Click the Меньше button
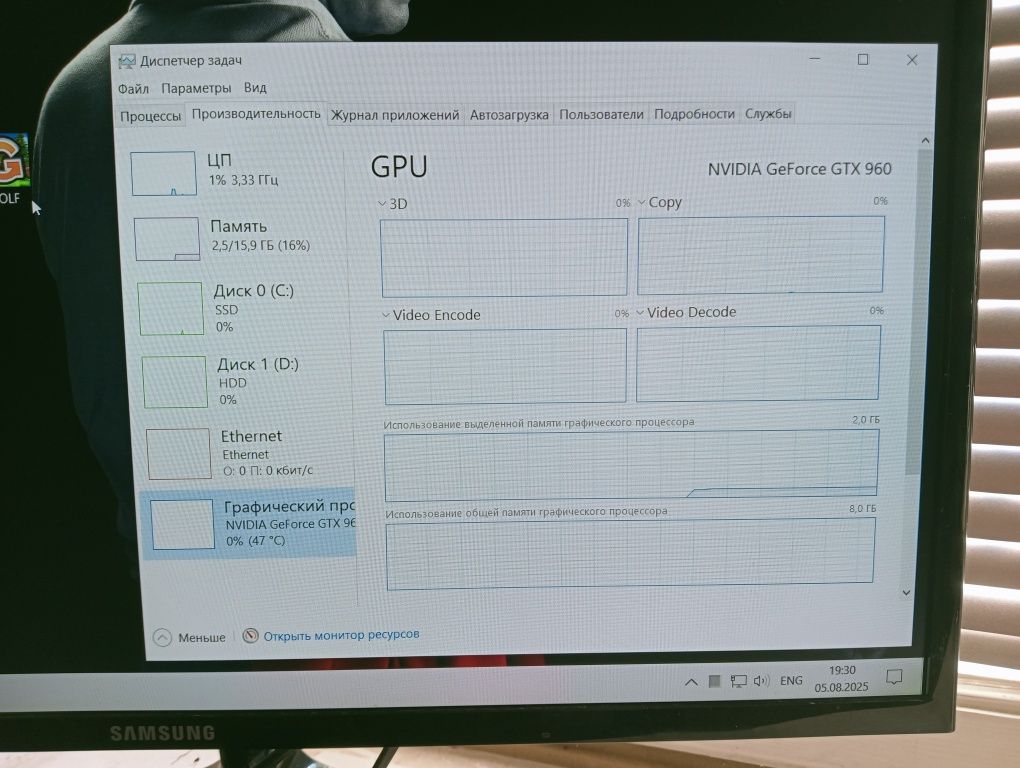The image size is (1020, 768). click(x=190, y=637)
